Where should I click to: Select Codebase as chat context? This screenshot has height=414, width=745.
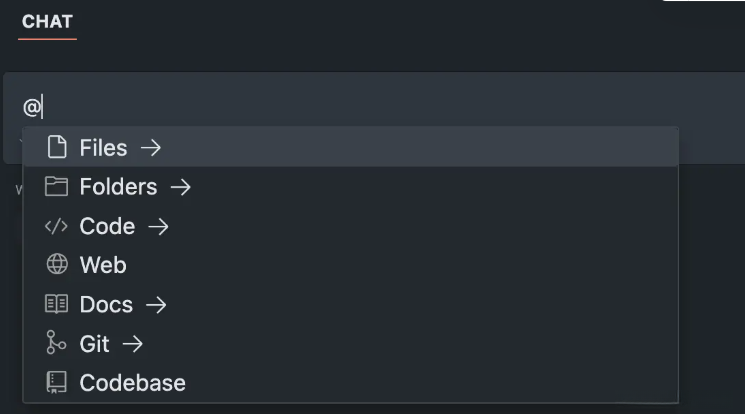pos(132,382)
